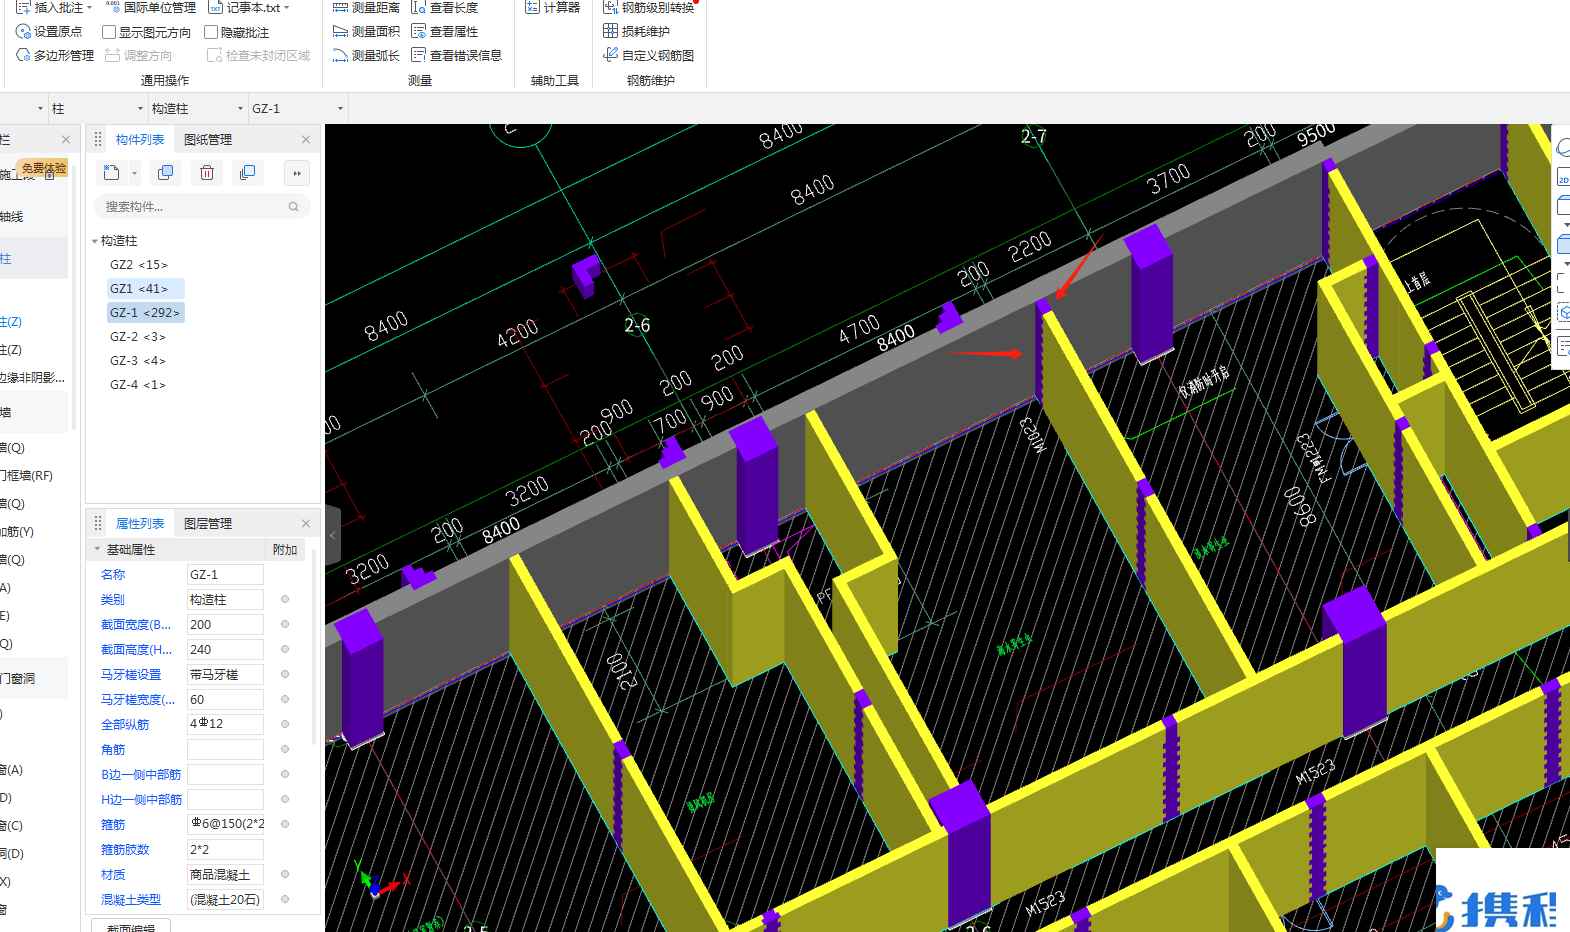Select GZ-4 <1> in component tree
The image size is (1570, 932).
pos(137,385)
